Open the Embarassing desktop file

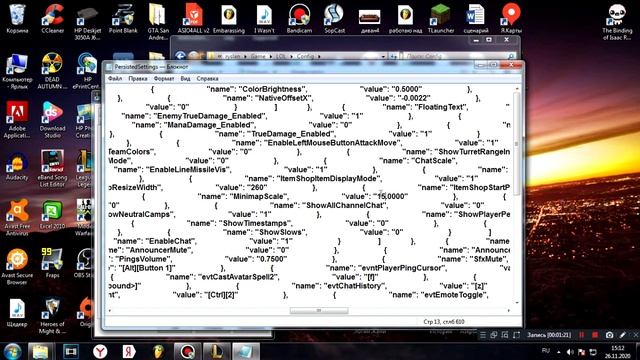(229, 18)
